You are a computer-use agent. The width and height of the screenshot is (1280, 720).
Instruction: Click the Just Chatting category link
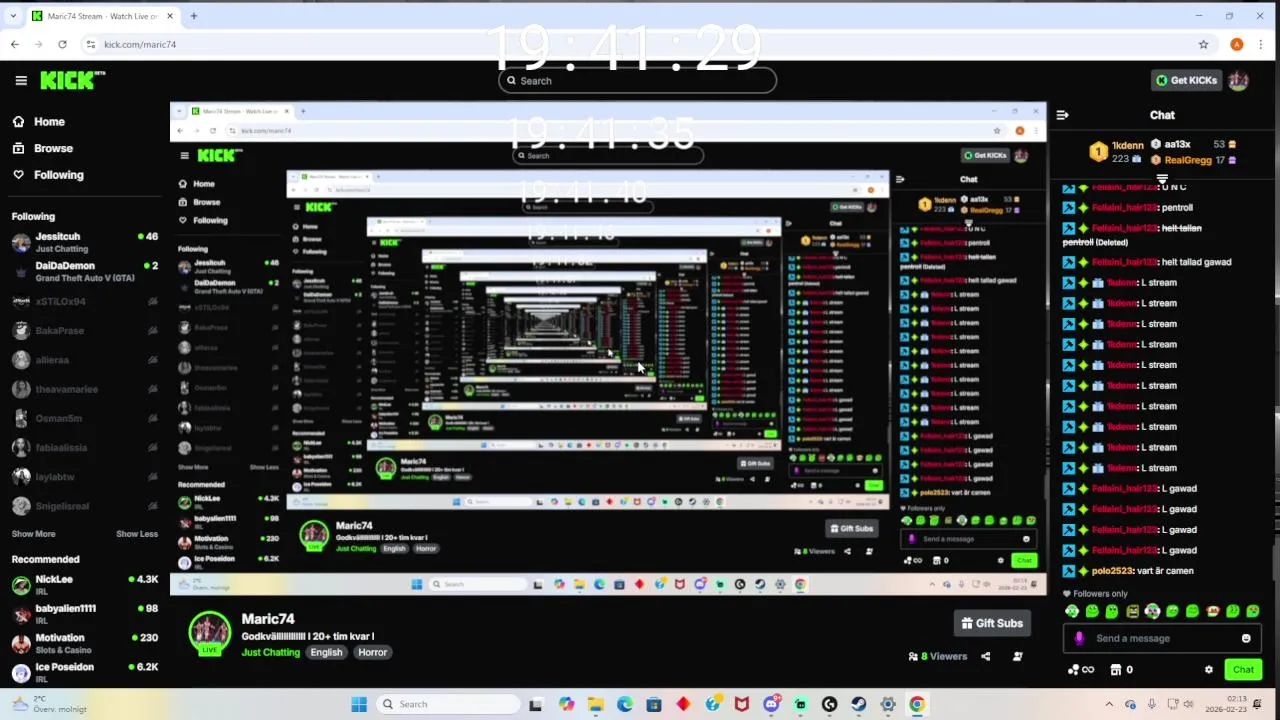pyautogui.click(x=270, y=652)
